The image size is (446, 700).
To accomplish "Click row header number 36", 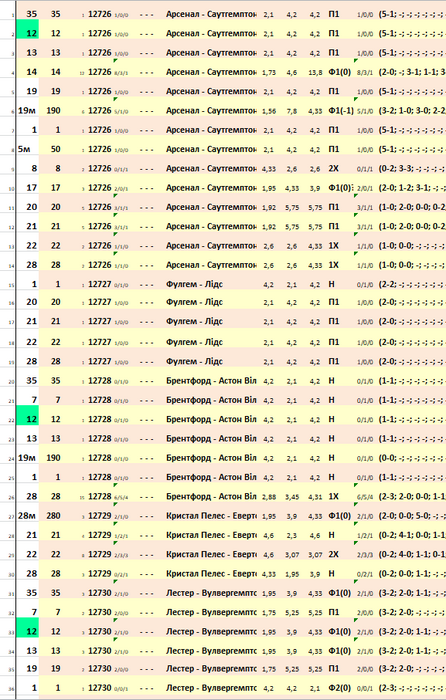I will coord(11,690).
